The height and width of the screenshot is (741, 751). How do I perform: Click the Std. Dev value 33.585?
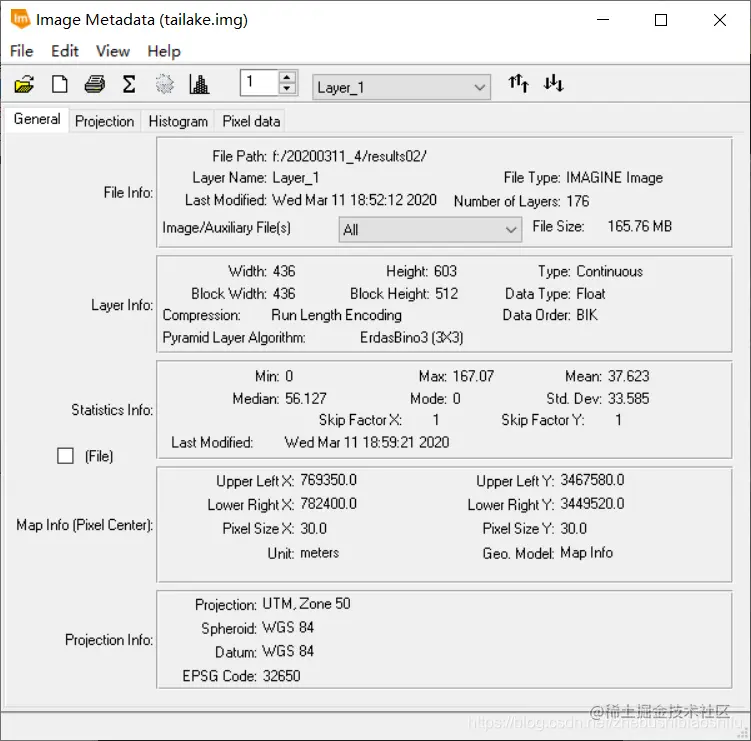click(x=628, y=398)
